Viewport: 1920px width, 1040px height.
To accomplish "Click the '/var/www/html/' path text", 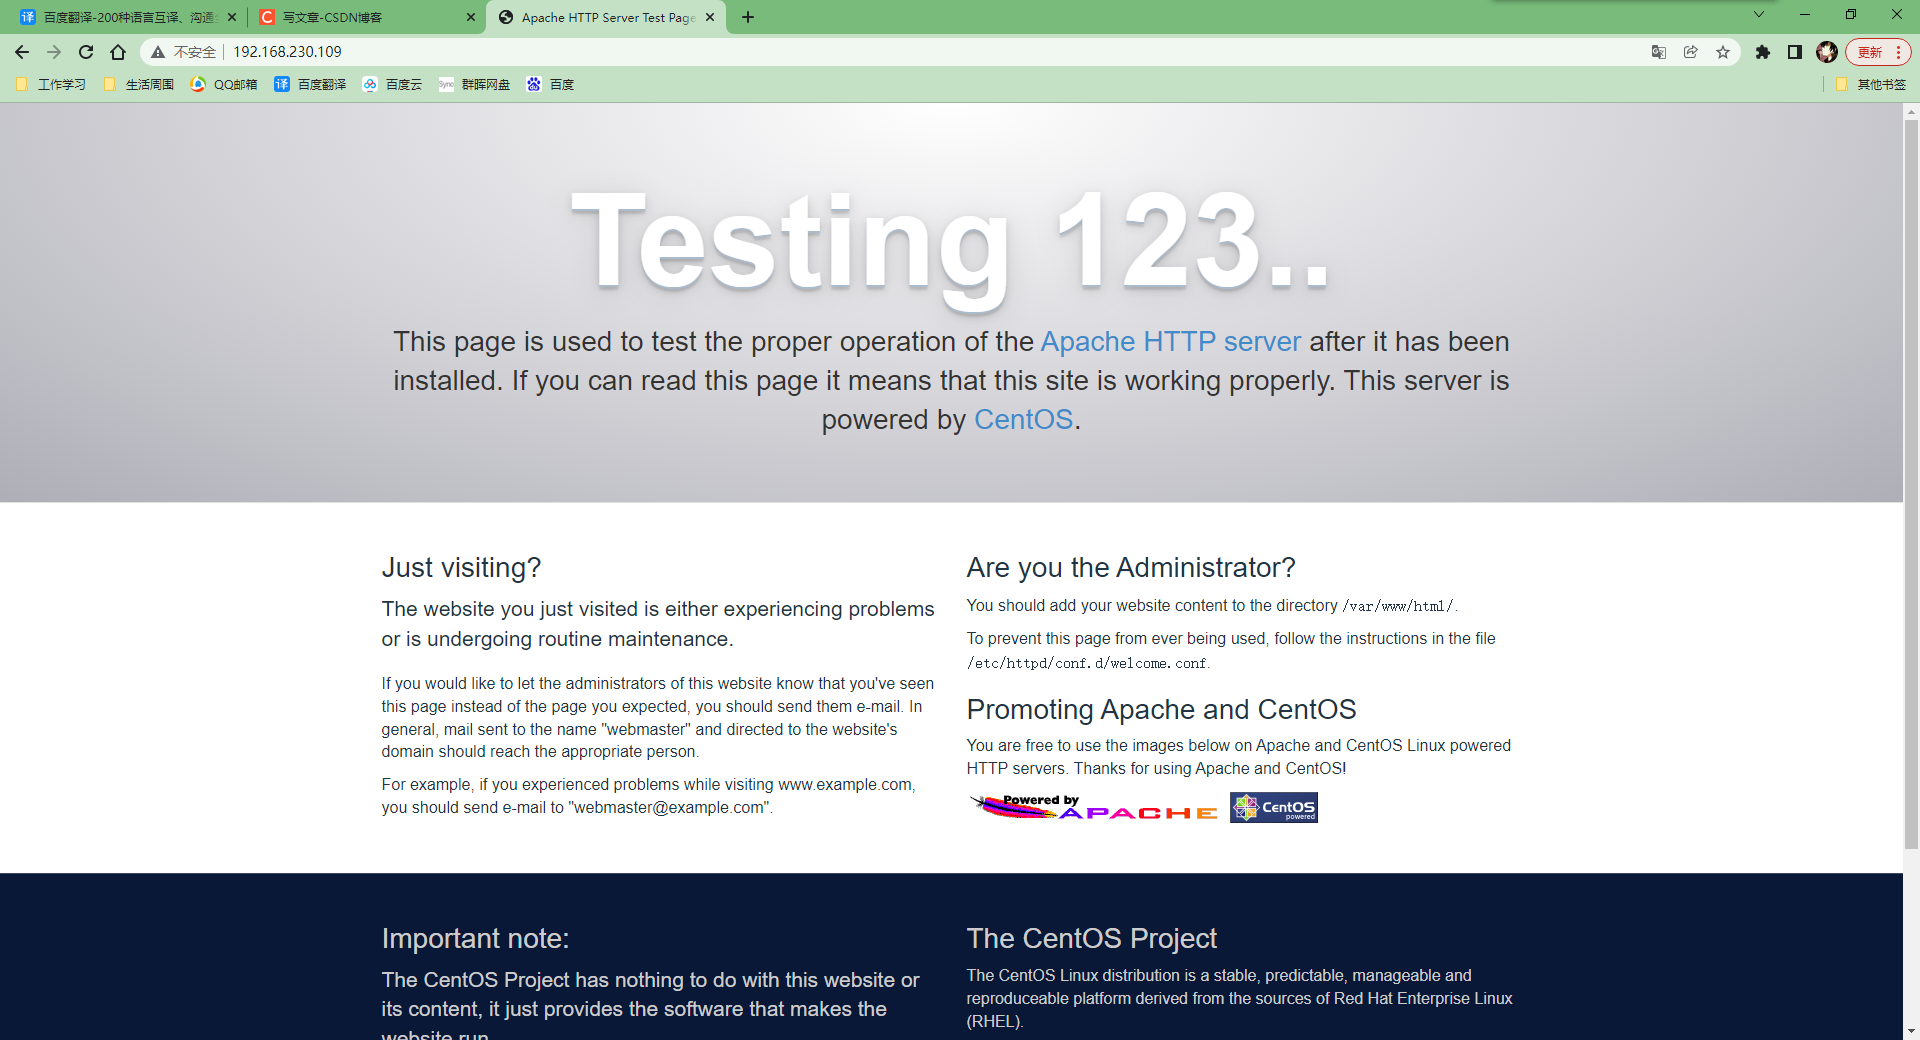I will tap(1398, 606).
